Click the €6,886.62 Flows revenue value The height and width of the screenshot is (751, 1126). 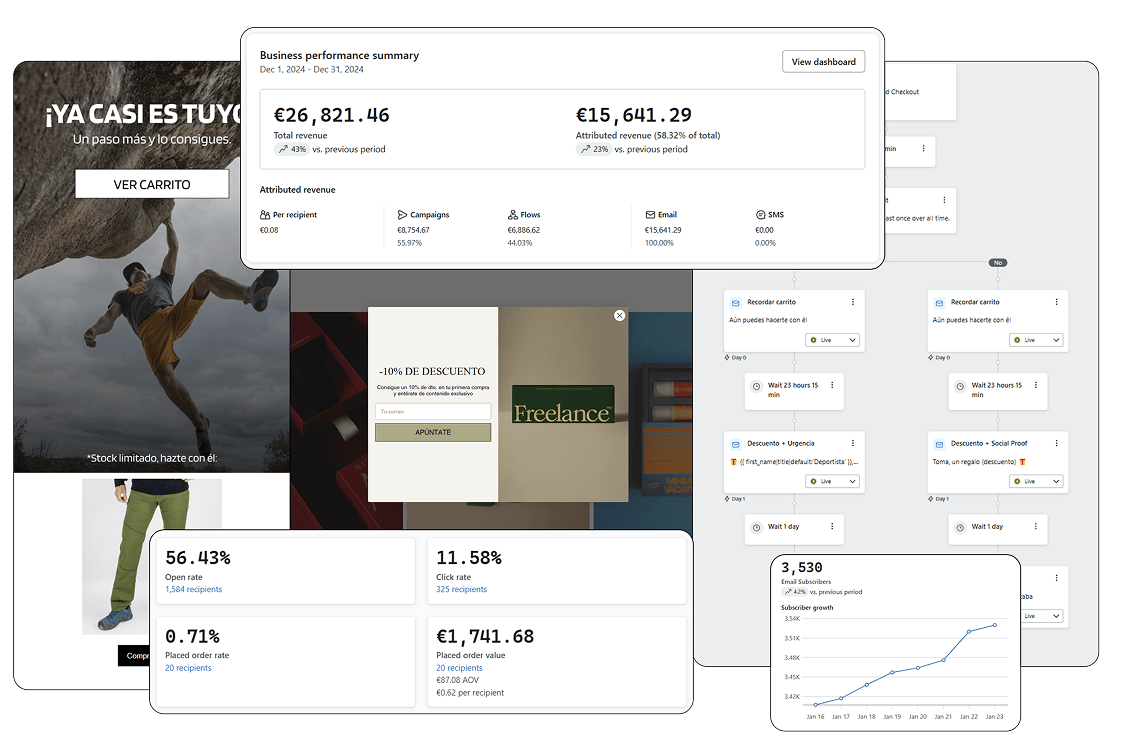click(524, 230)
